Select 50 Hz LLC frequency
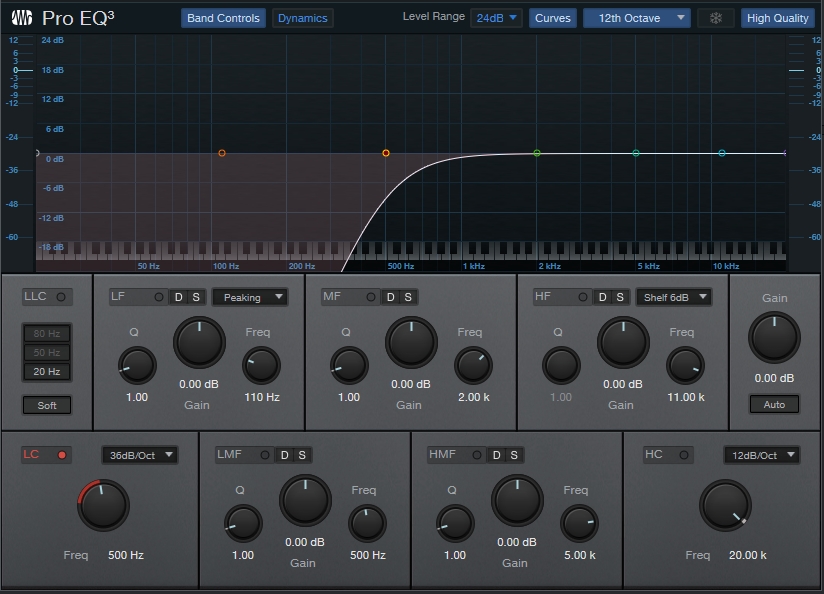Screen dimensions: 824x594 [x=47, y=352]
